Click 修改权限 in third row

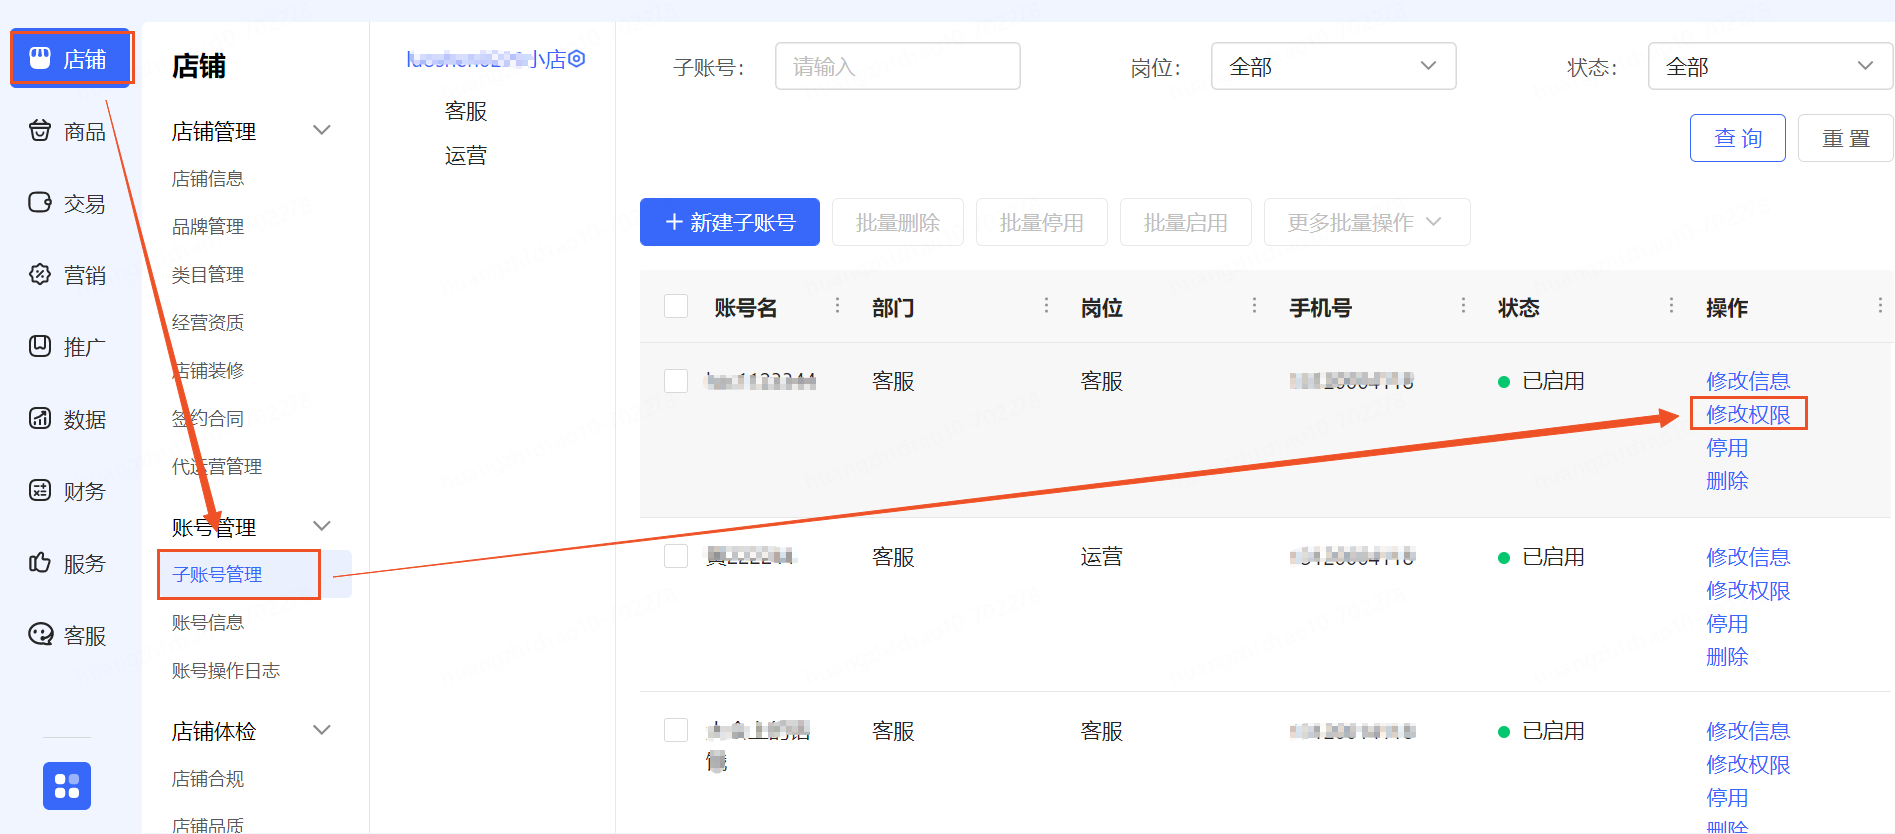coord(1748,765)
